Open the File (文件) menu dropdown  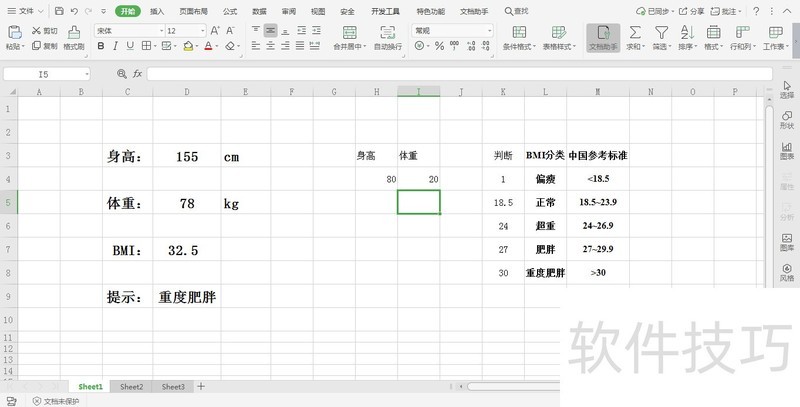26,11
